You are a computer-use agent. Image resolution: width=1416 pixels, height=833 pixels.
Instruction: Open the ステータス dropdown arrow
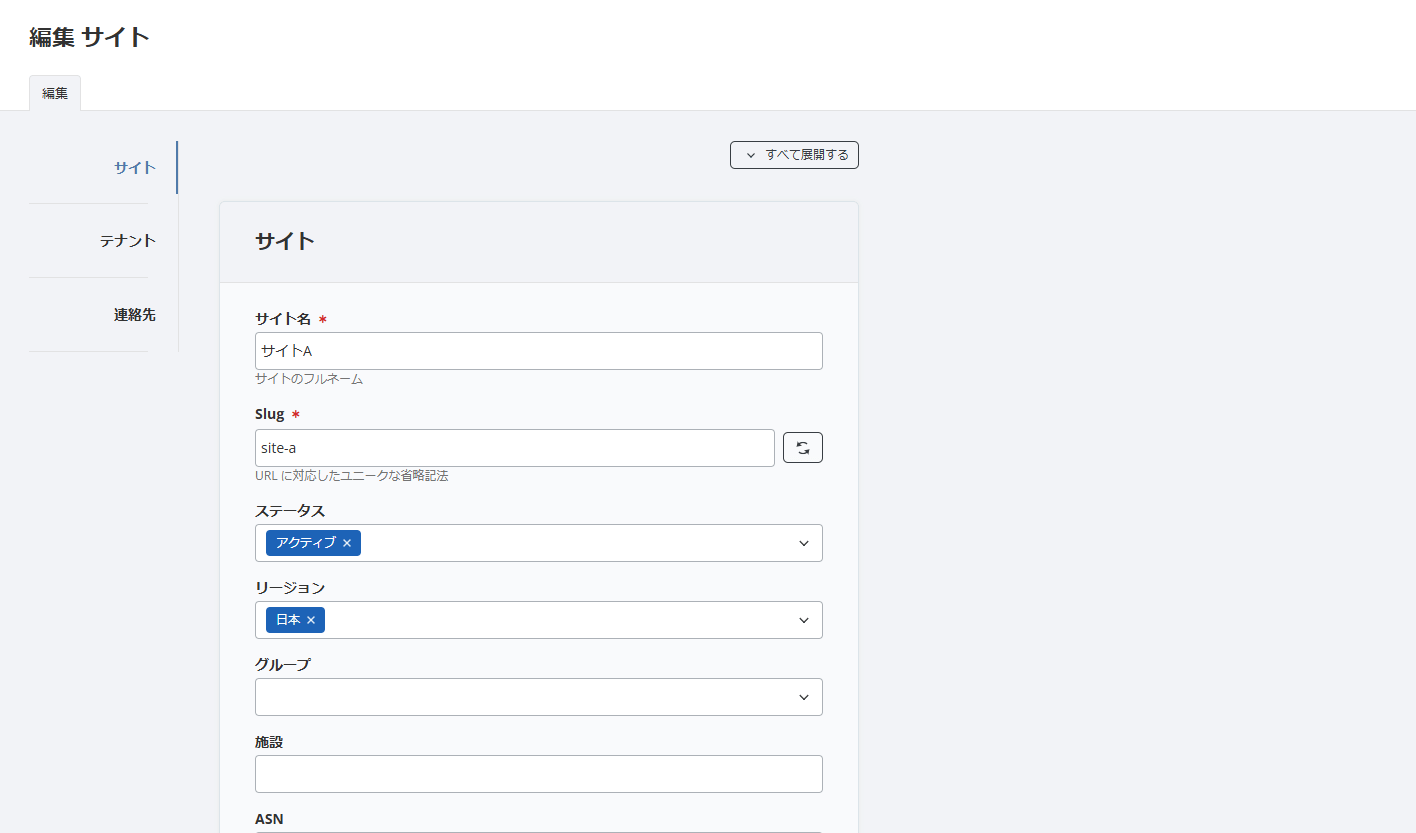tap(804, 543)
